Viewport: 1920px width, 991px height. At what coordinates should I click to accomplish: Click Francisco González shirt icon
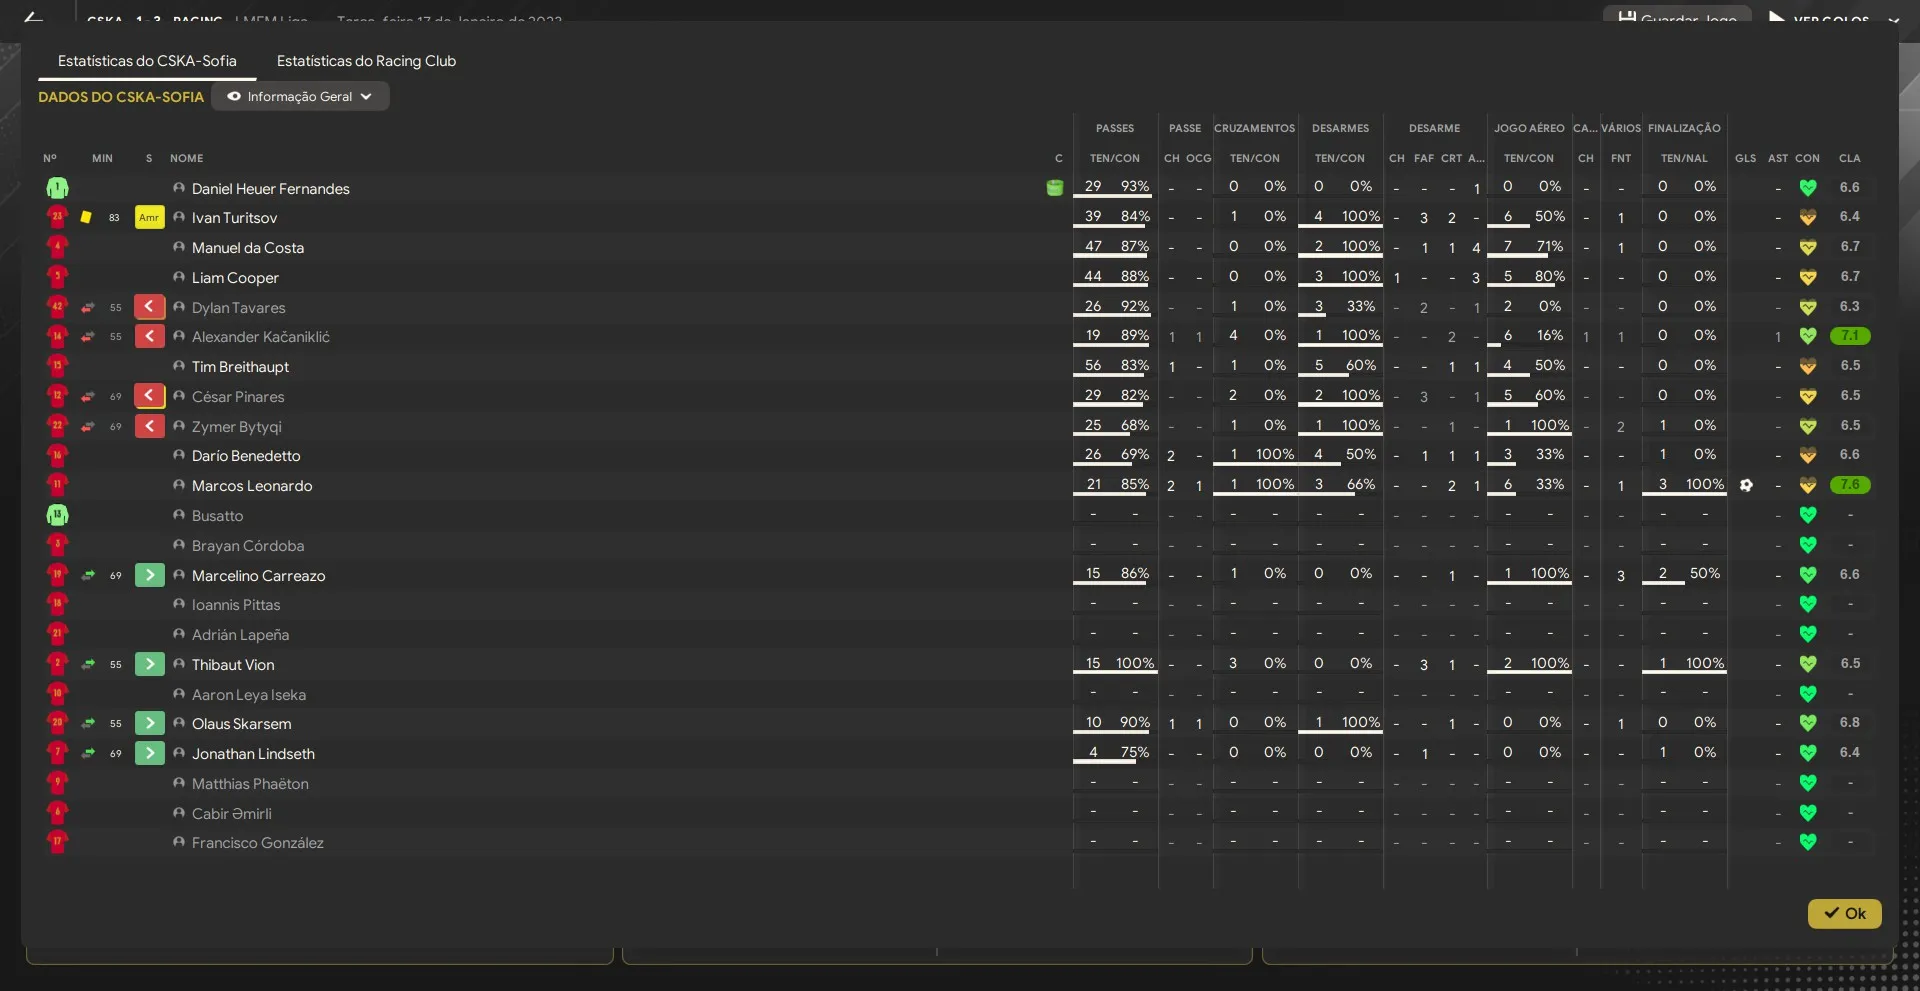(57, 842)
